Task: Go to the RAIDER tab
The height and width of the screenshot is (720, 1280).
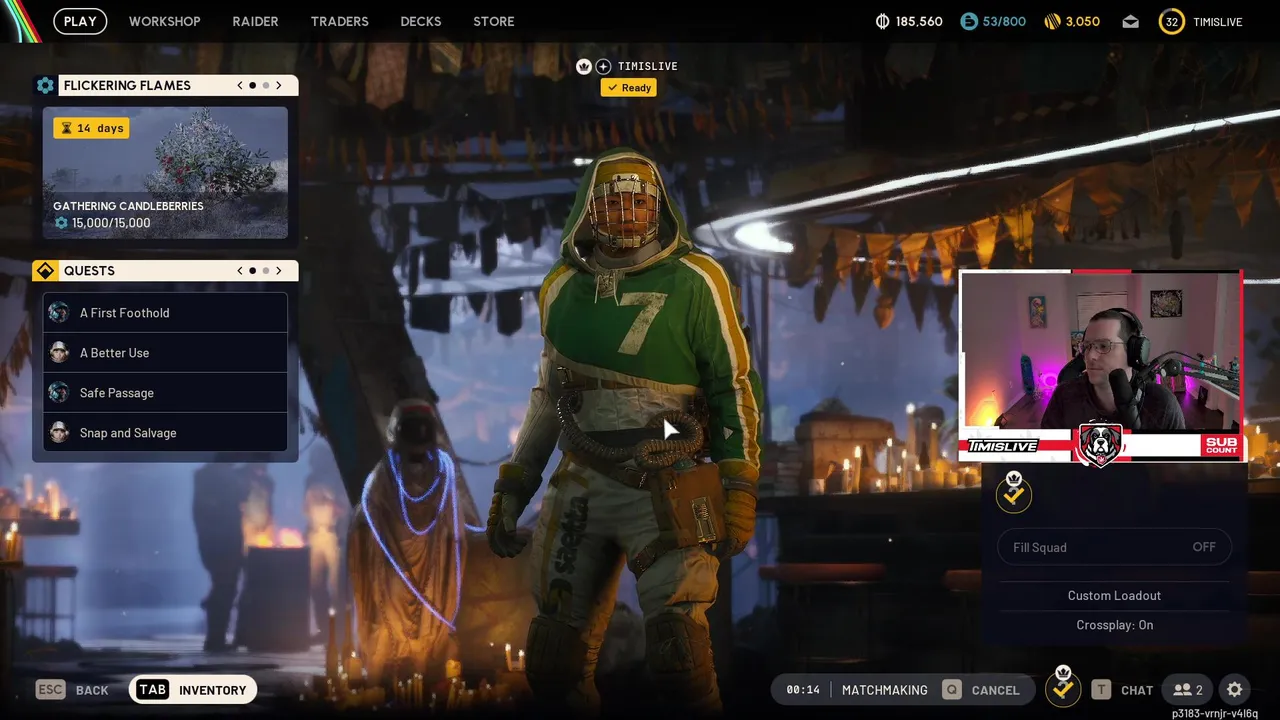Action: (255, 21)
